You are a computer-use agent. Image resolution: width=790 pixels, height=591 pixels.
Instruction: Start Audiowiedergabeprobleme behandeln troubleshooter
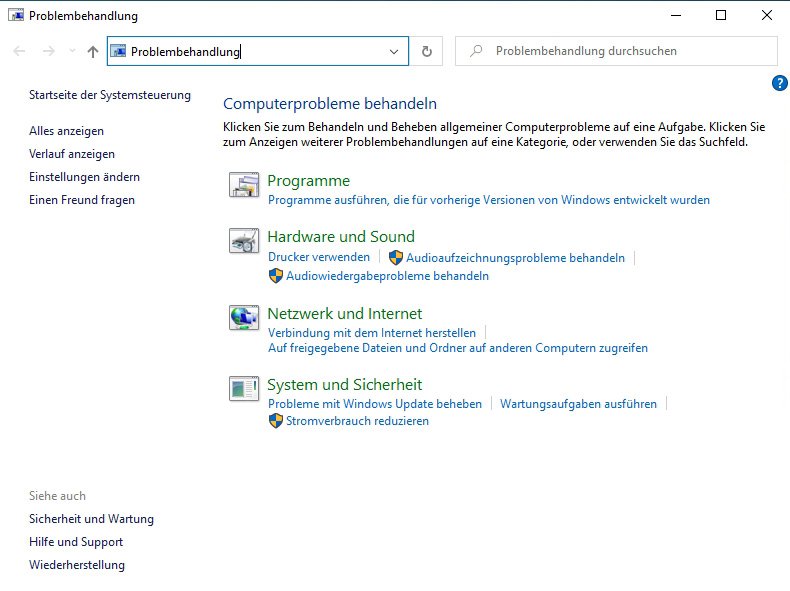[x=387, y=276]
